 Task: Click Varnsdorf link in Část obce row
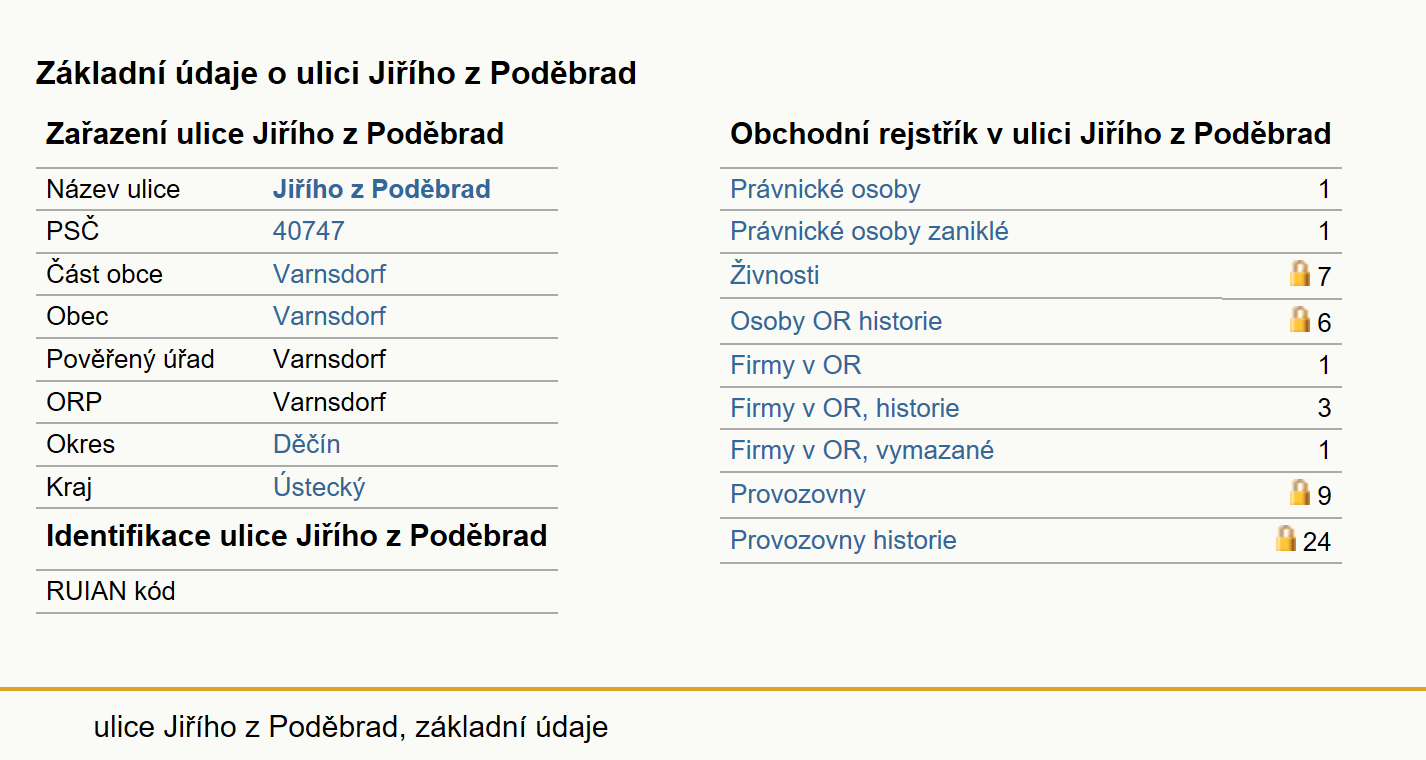(329, 275)
